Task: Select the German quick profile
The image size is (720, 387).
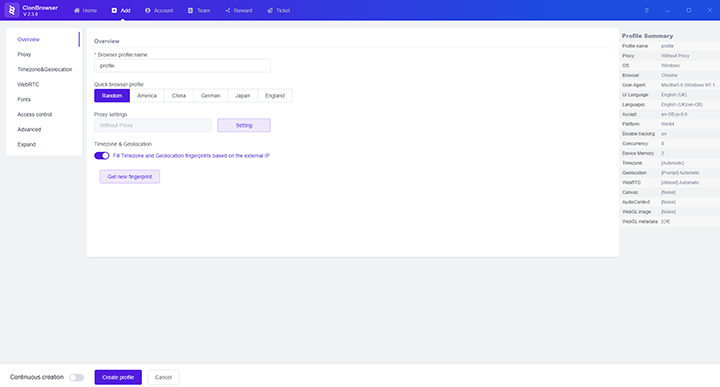Action: point(210,95)
